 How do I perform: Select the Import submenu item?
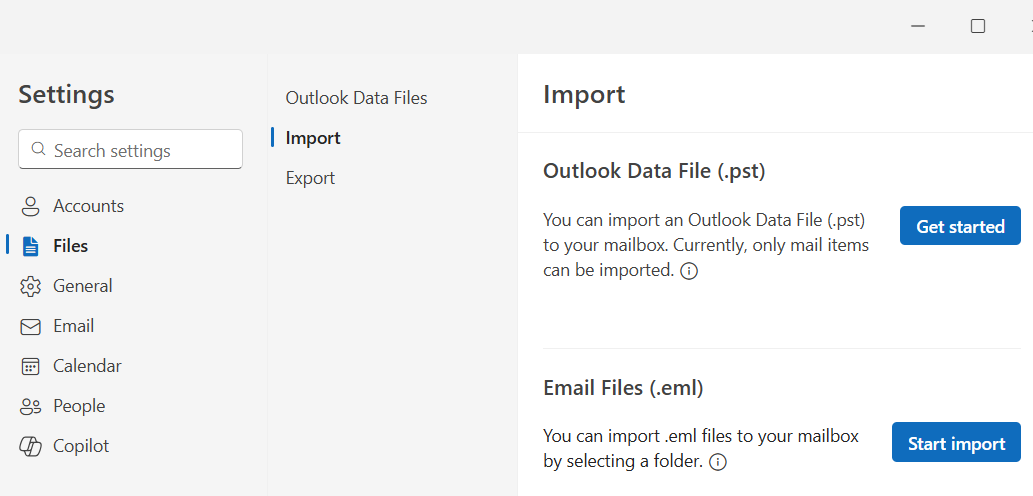pos(313,138)
